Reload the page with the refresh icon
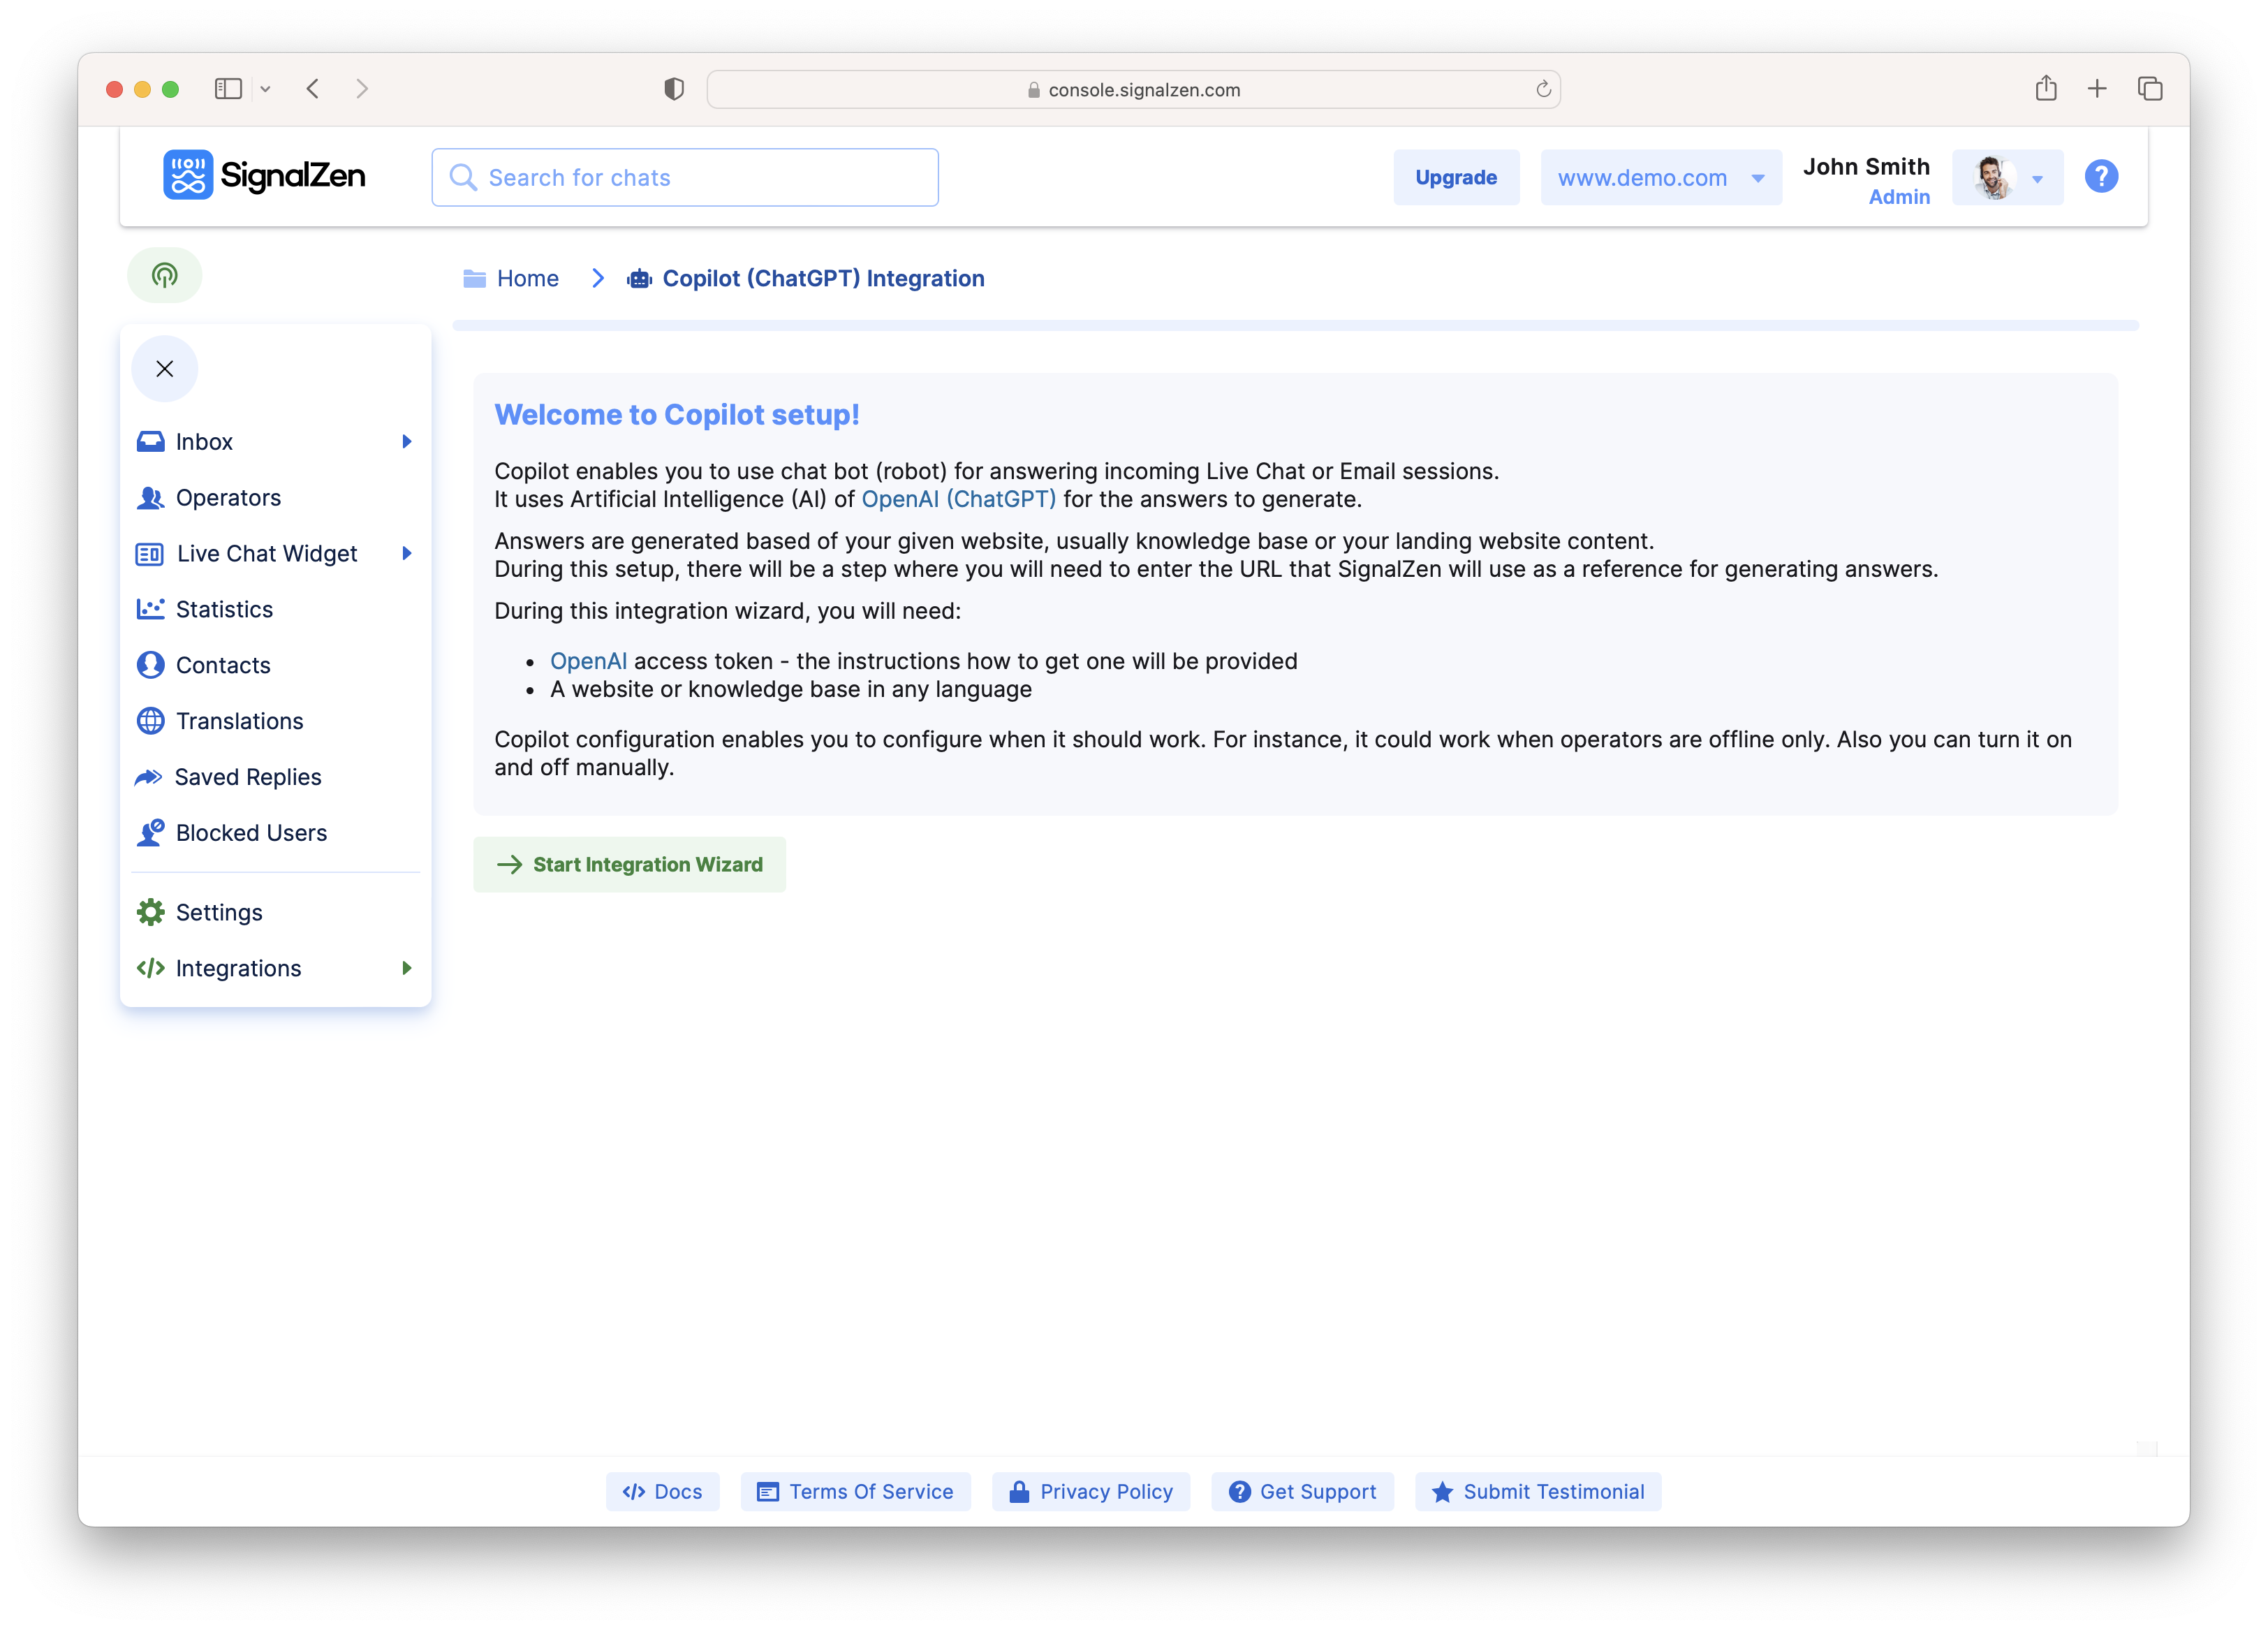The image size is (2268, 1630). [x=1543, y=89]
